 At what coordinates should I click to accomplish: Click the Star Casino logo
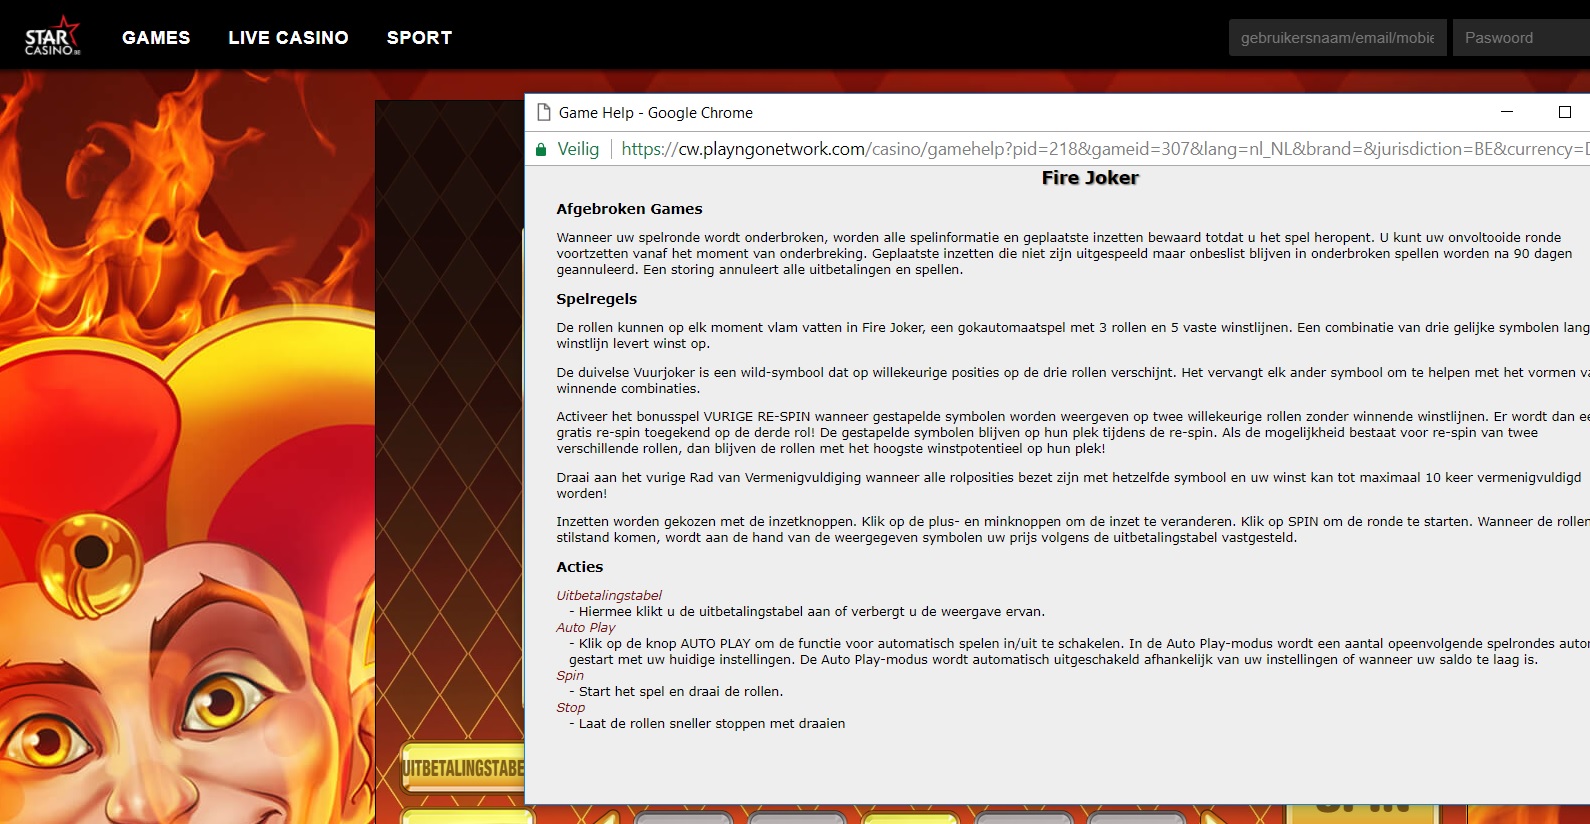(52, 37)
